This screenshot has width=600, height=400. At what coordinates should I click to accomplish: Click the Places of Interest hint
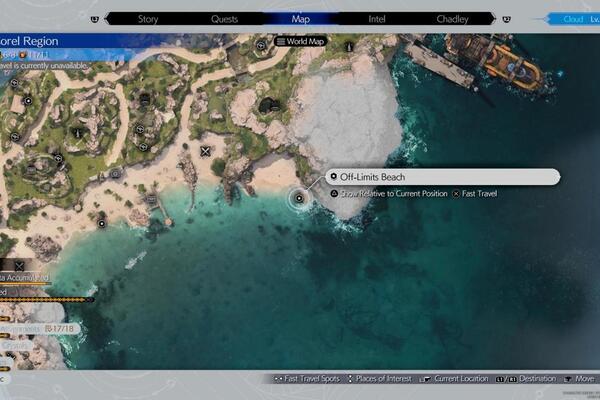(x=379, y=379)
